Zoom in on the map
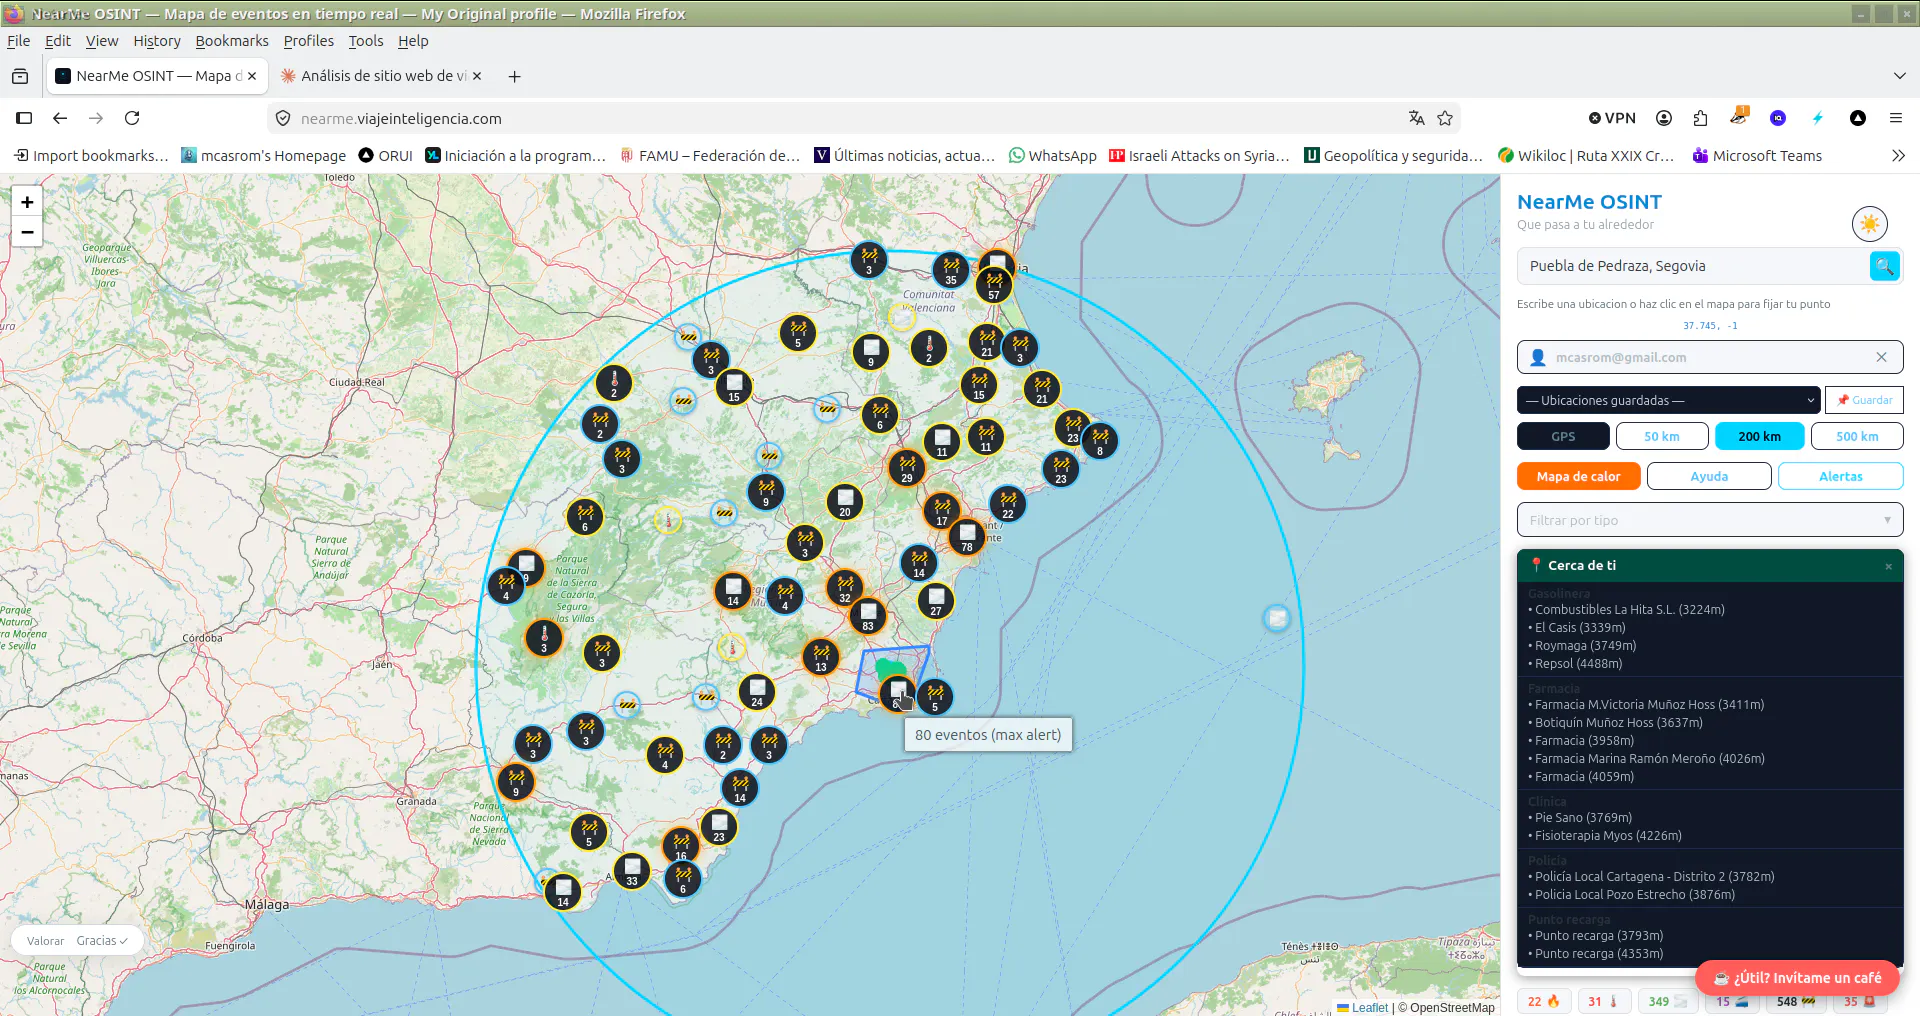 (x=27, y=202)
